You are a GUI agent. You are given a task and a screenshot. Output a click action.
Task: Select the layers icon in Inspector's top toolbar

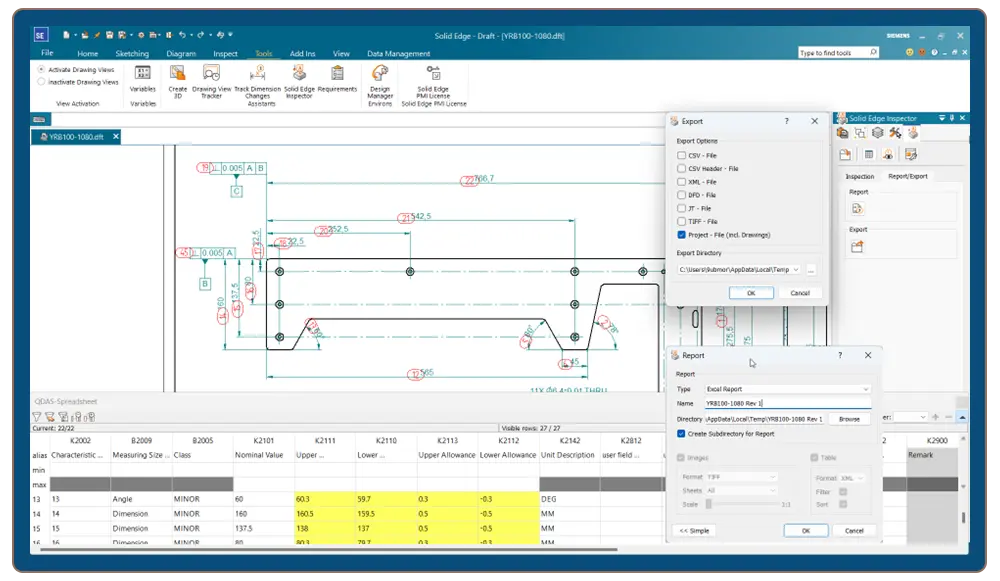pyautogui.click(x=878, y=133)
